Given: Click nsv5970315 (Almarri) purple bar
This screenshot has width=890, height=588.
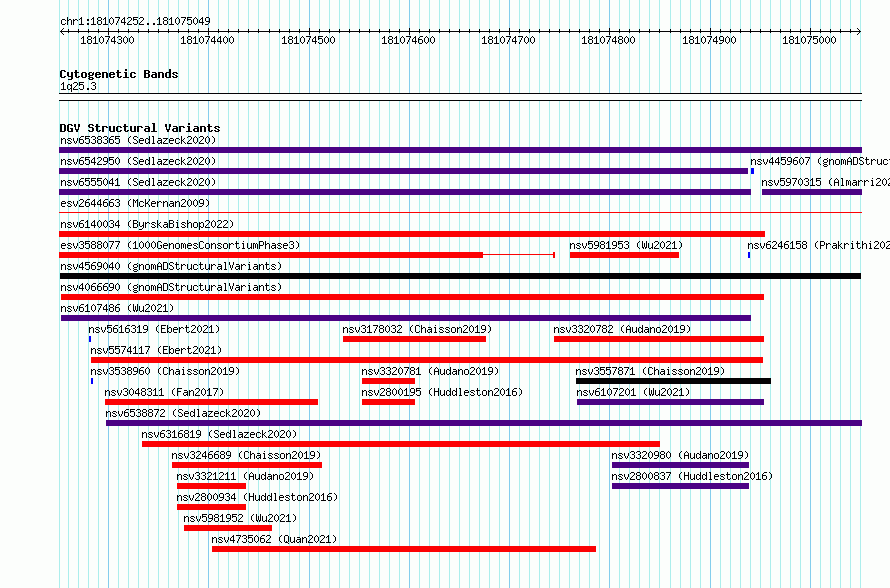Looking at the screenshot, I should coord(812,192).
